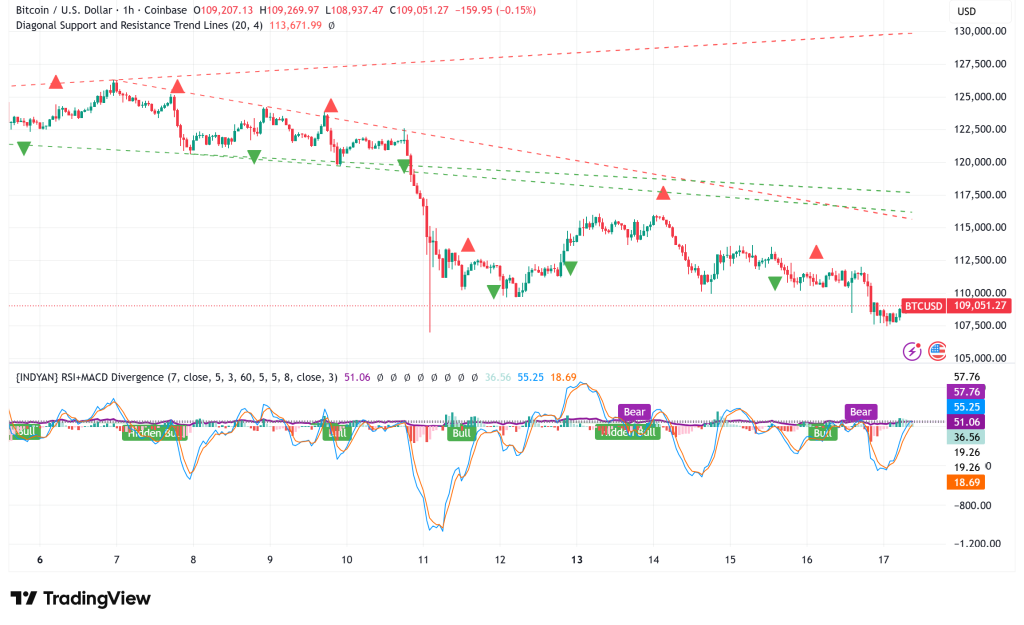Click the 109,051.27 current price tag

coord(978,305)
